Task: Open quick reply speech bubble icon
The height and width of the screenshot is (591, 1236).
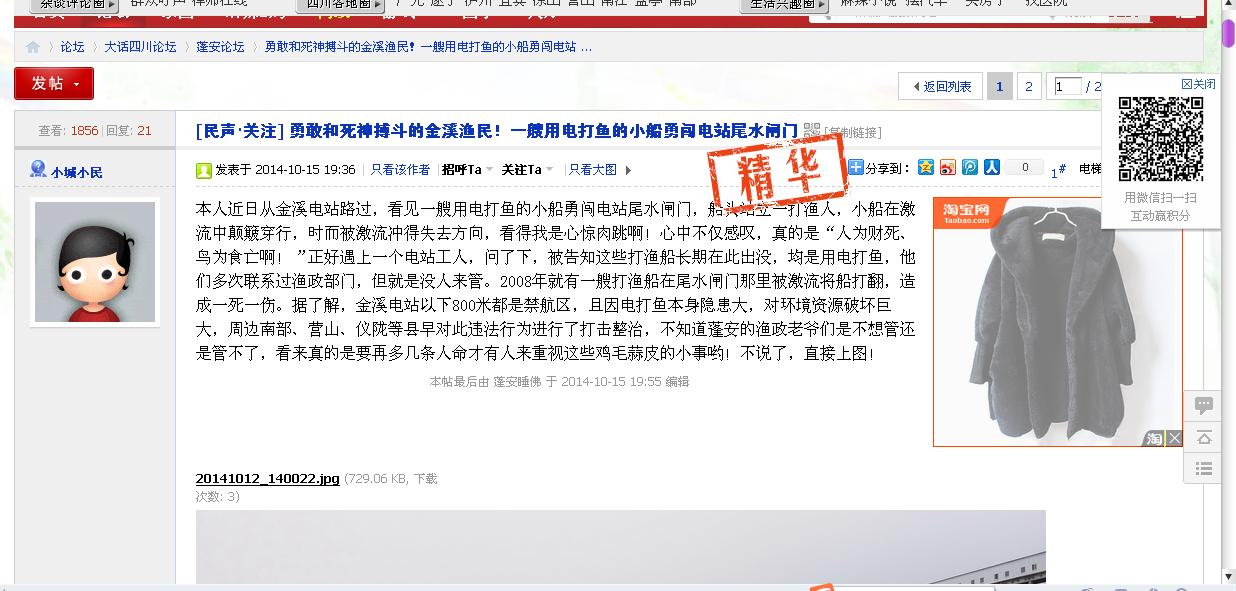Action: pyautogui.click(x=1204, y=405)
